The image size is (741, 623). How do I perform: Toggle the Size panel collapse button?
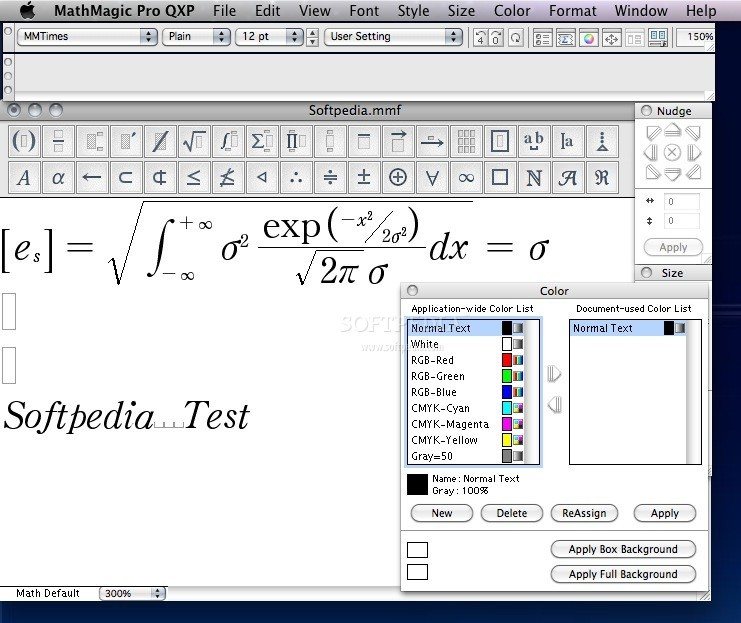tap(646, 272)
